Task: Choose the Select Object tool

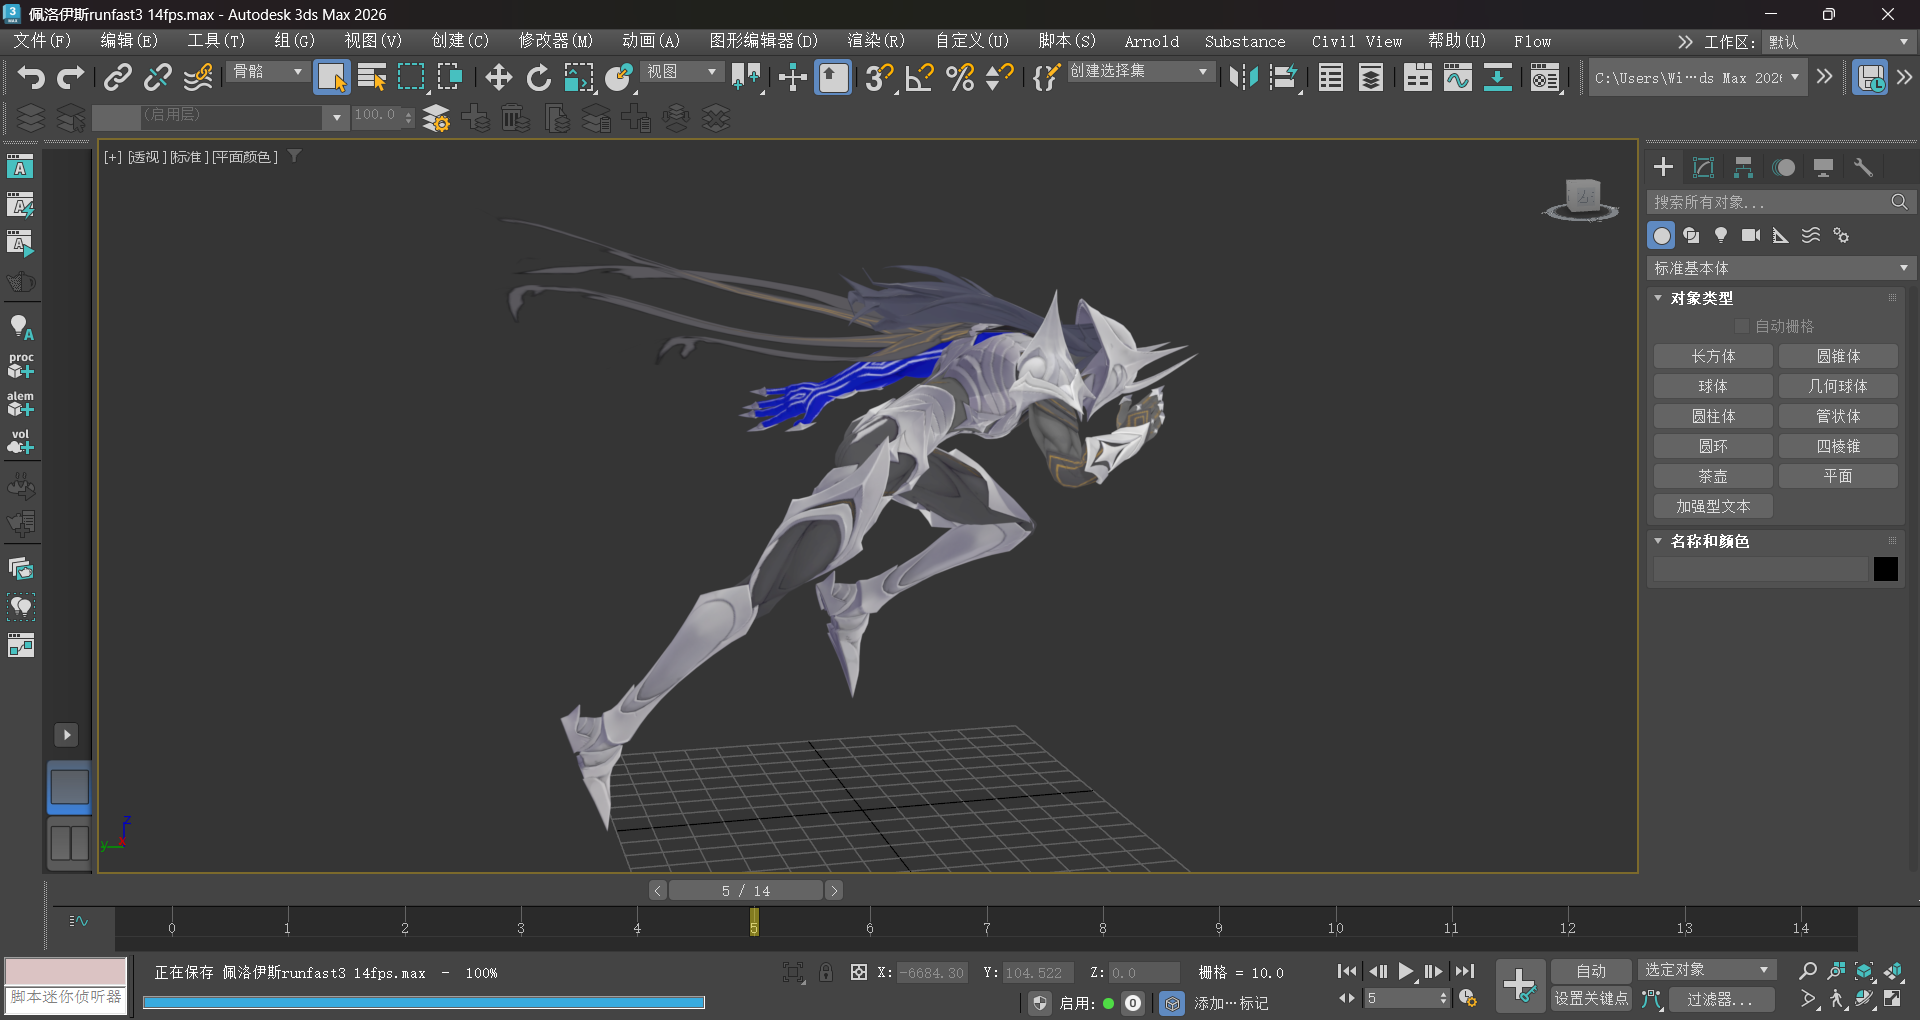Action: point(331,77)
